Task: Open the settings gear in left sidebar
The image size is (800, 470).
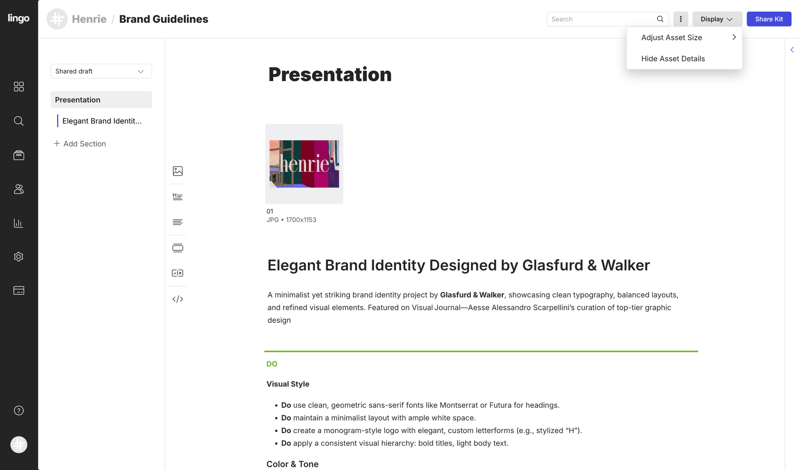Action: (18, 257)
